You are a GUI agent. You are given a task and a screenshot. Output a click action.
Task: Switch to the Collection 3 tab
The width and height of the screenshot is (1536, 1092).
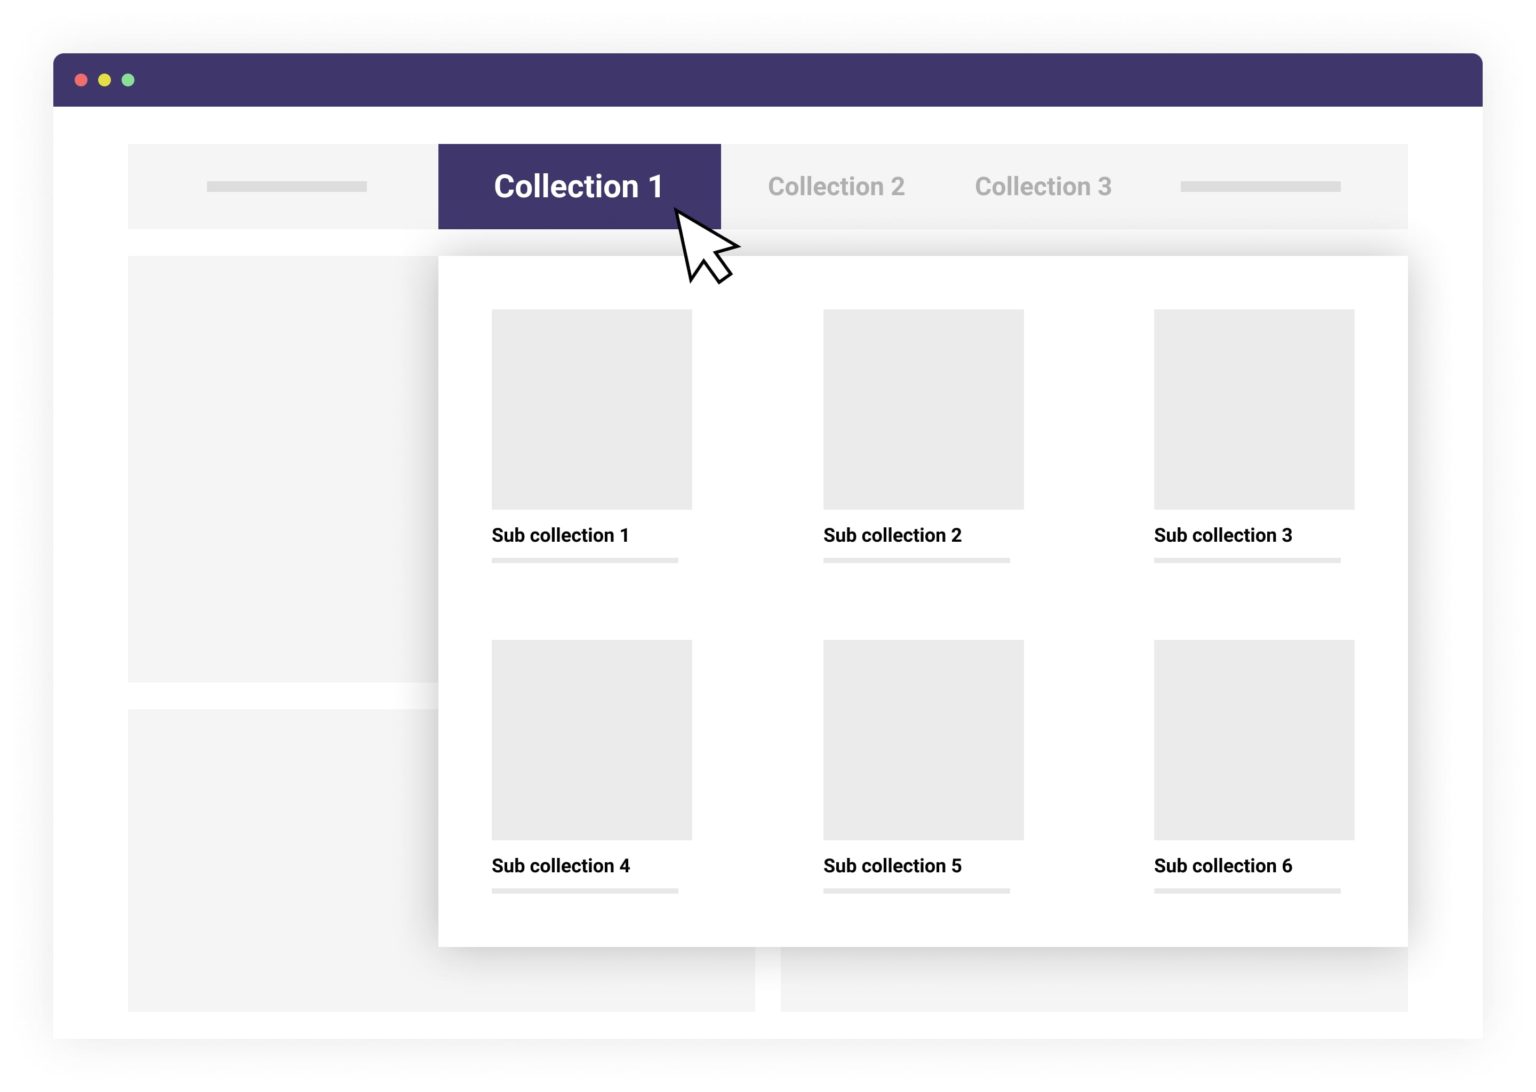click(1043, 186)
